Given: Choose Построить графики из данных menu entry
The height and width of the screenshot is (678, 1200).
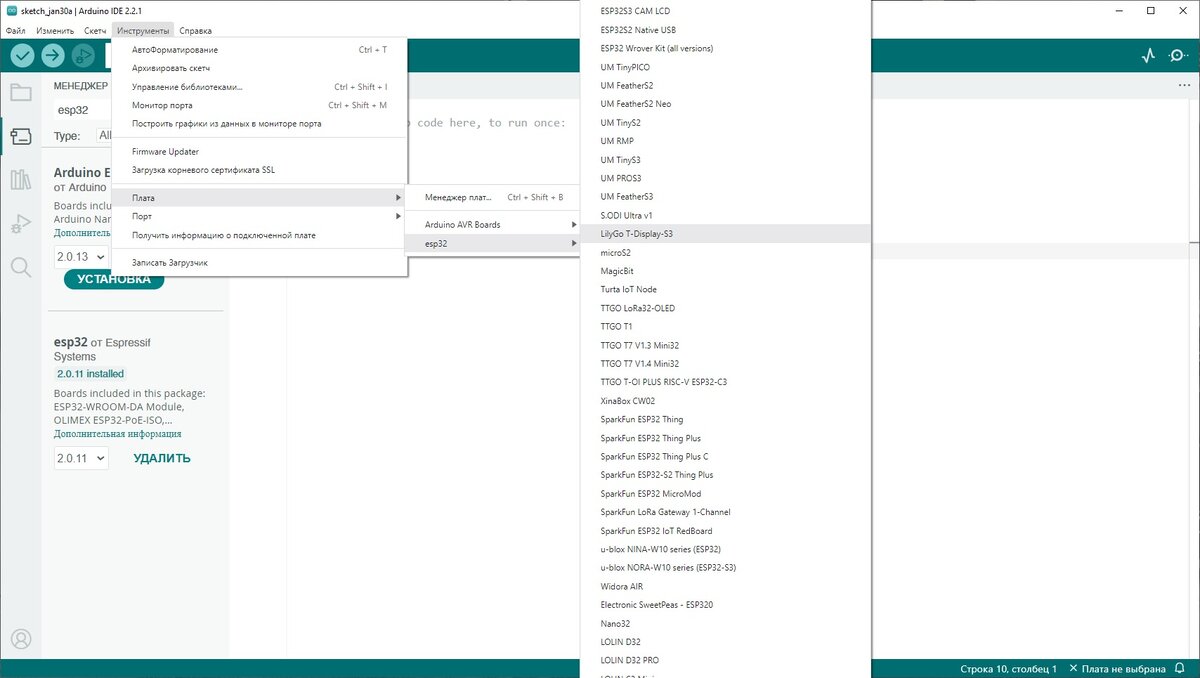Looking at the screenshot, I should tap(260, 124).
